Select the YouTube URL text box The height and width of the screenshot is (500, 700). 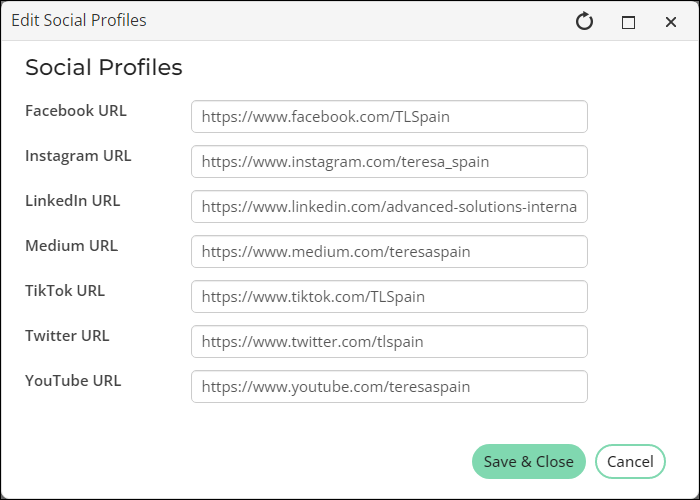[389, 387]
